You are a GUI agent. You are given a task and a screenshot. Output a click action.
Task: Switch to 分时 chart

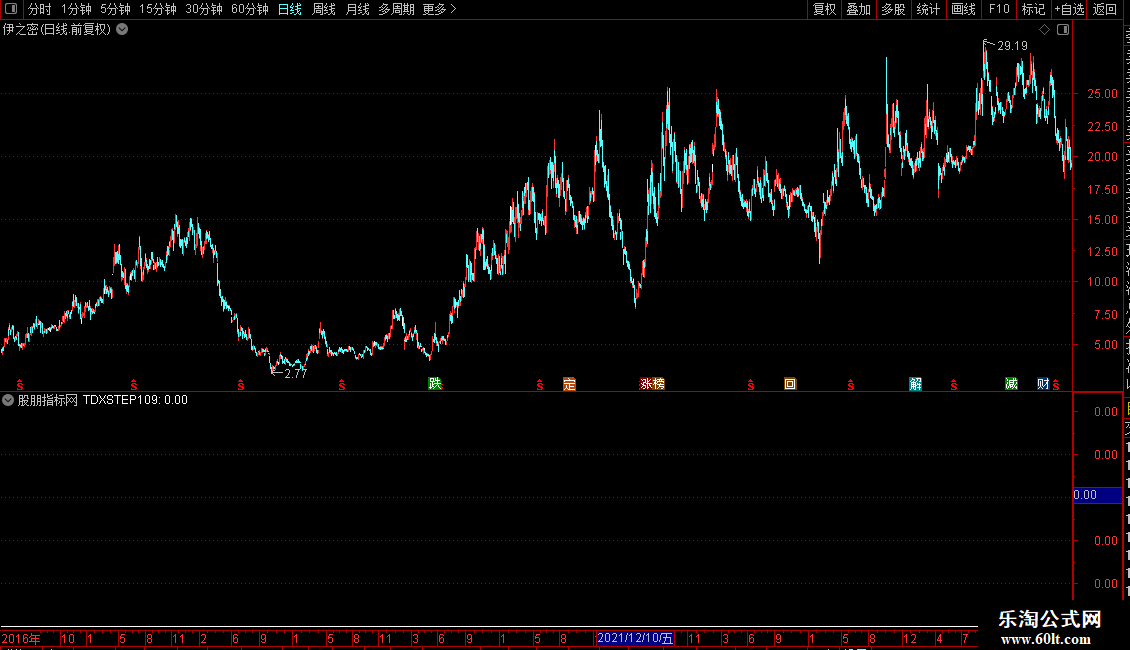point(40,9)
